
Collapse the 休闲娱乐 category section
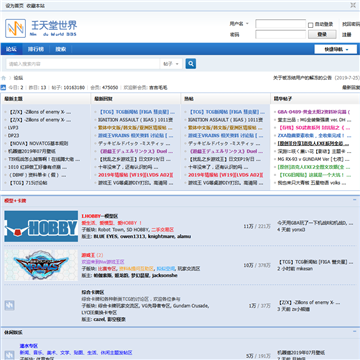point(355,332)
